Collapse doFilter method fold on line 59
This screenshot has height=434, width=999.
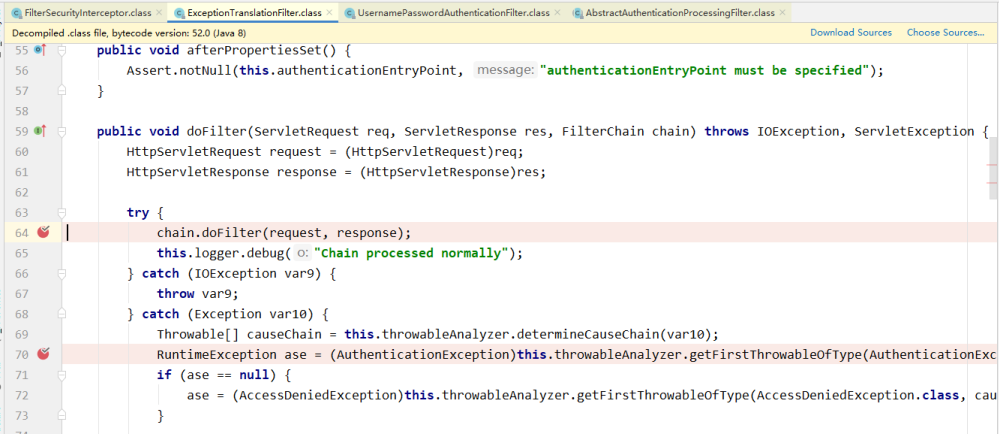point(62,132)
